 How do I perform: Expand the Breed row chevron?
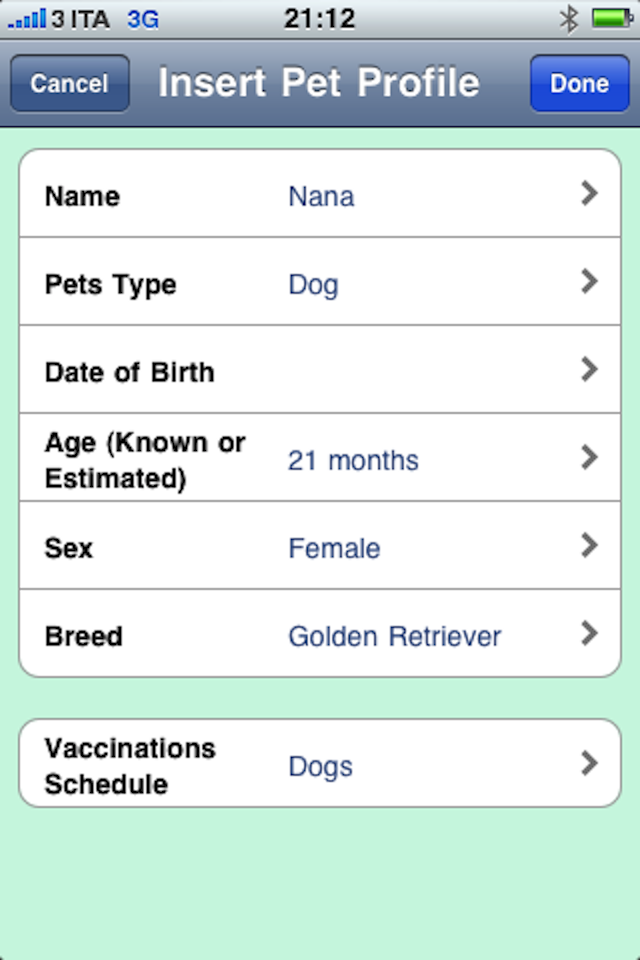(x=589, y=634)
